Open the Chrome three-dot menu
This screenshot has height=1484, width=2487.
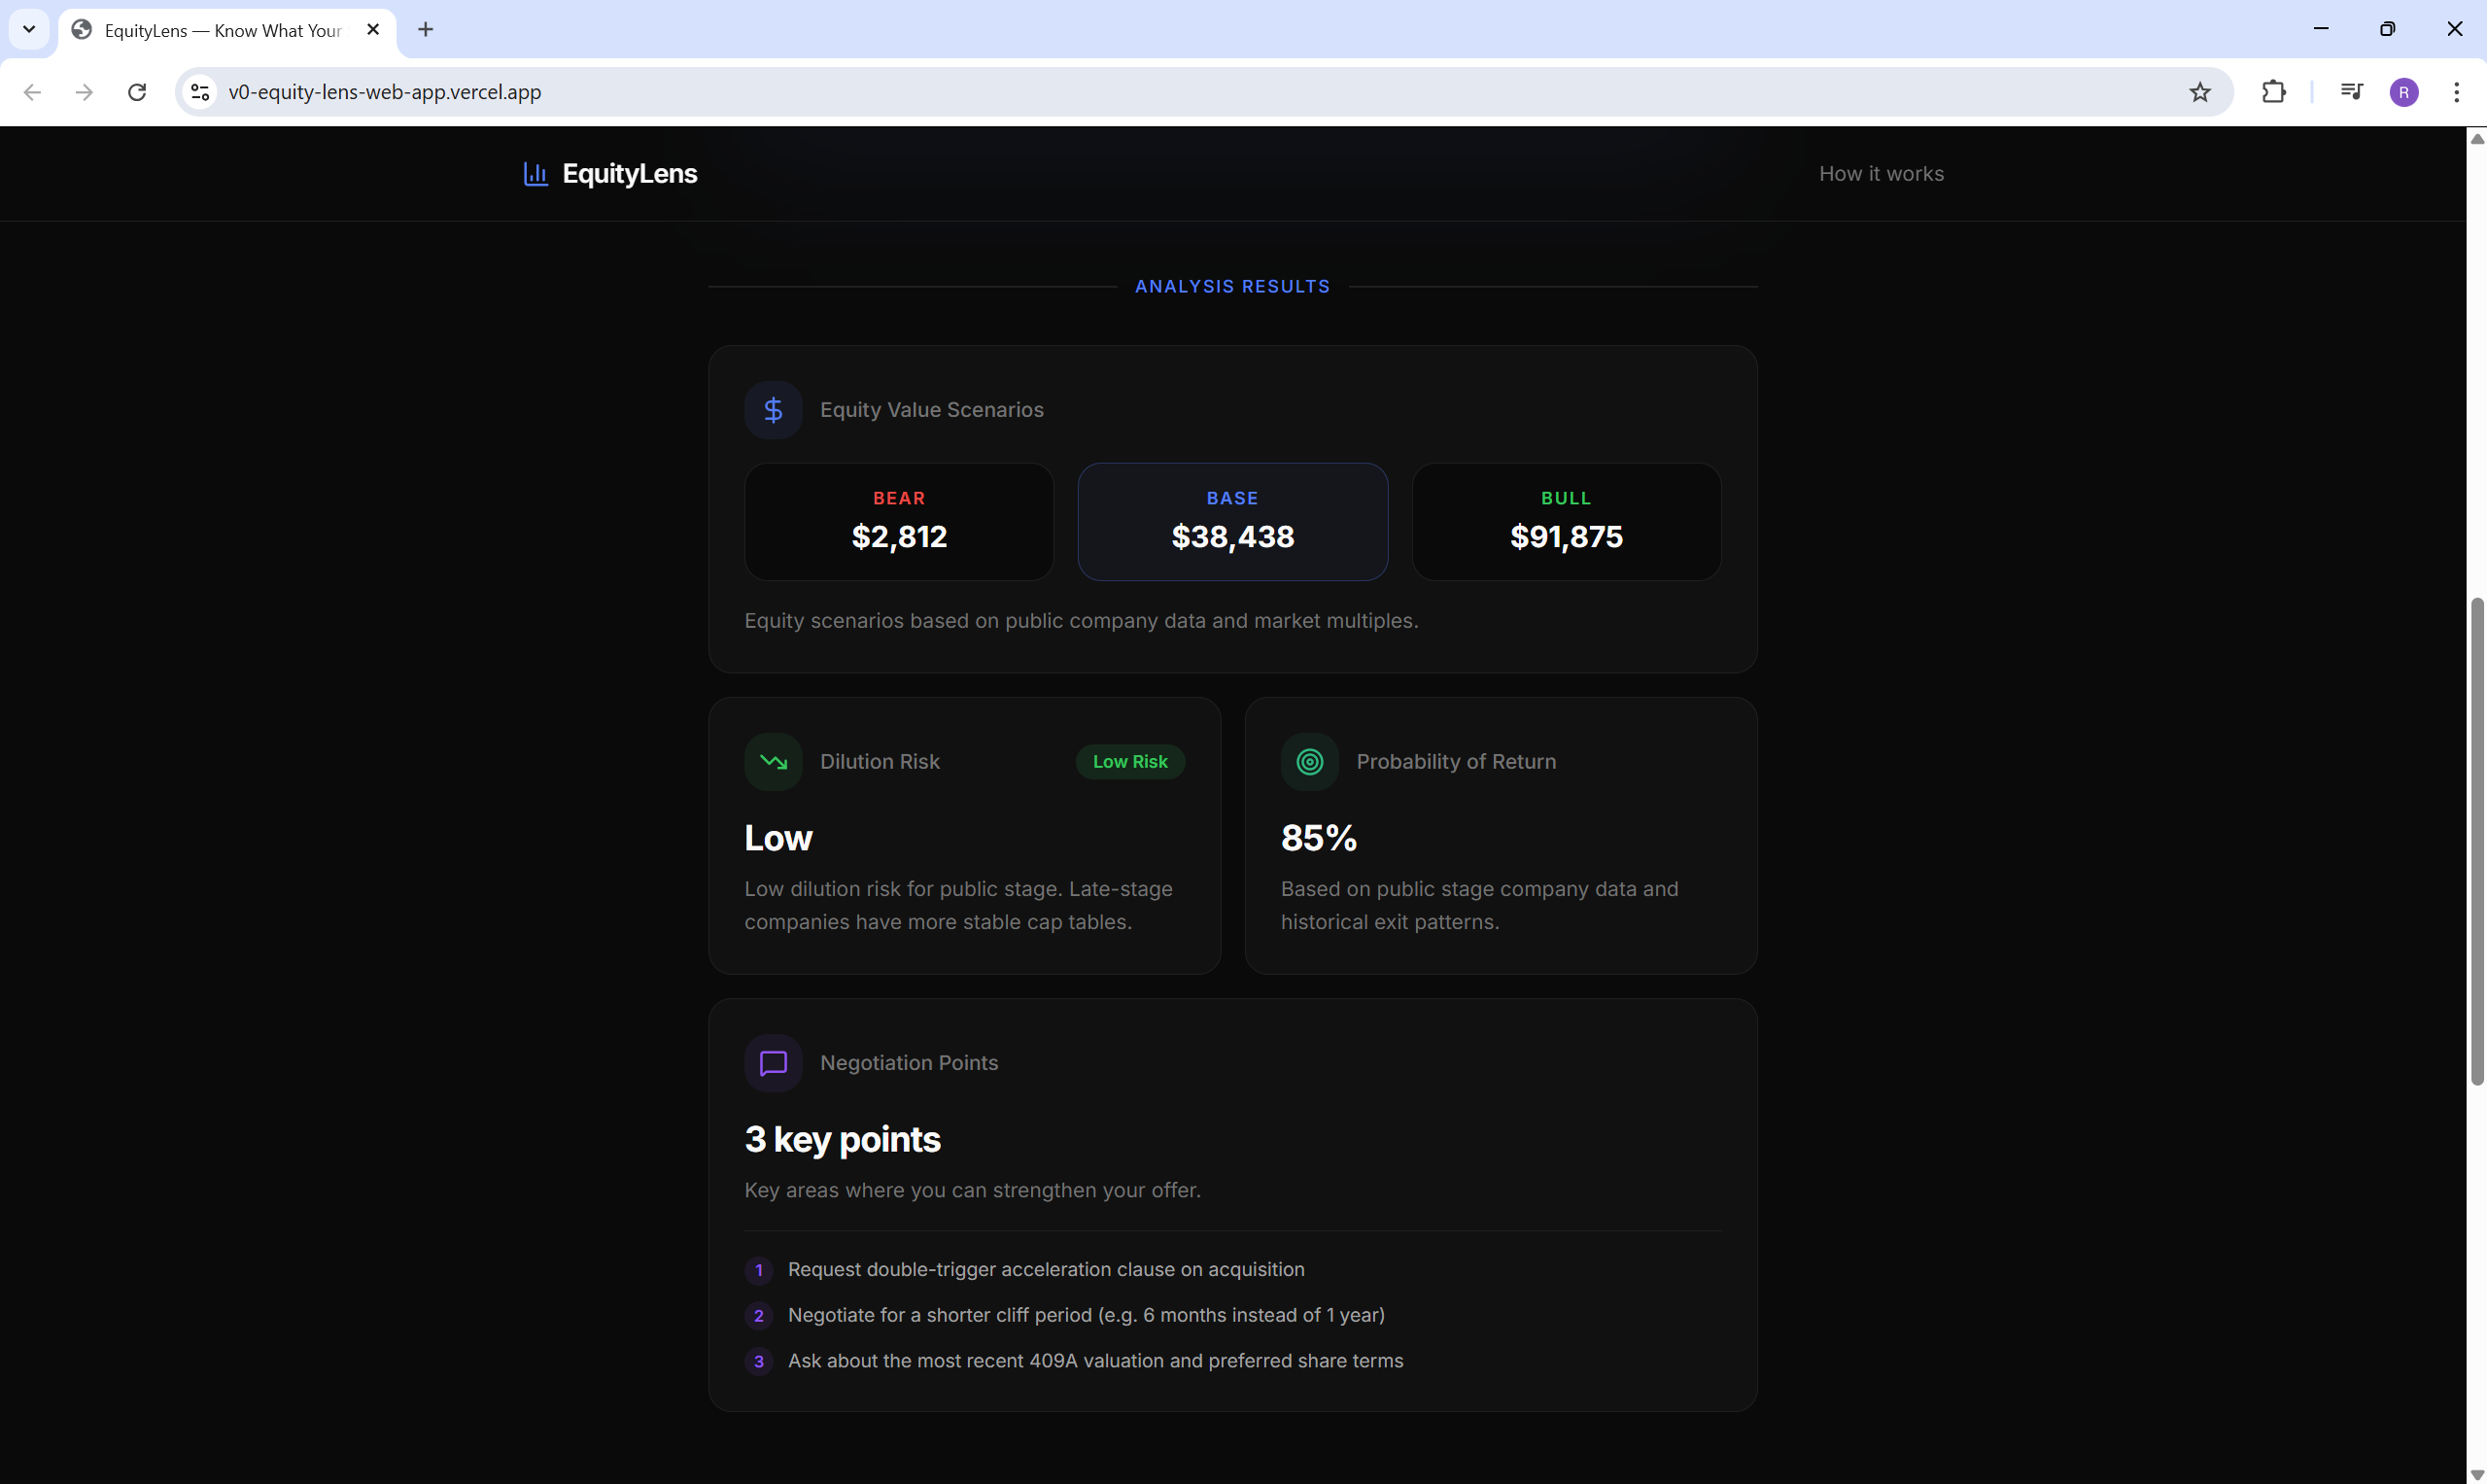pyautogui.click(x=2456, y=92)
